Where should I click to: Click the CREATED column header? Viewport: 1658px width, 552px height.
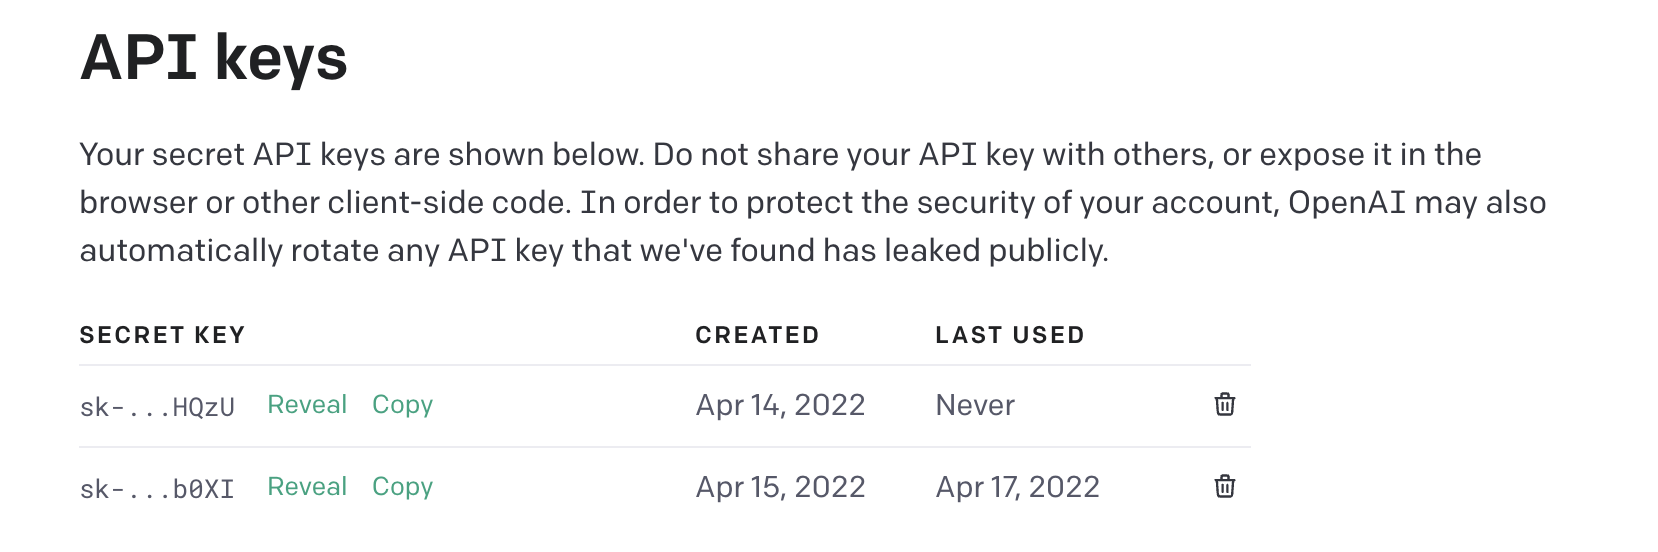(757, 335)
